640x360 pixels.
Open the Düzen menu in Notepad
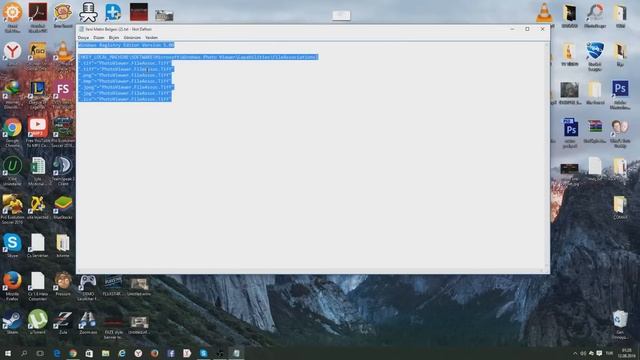[x=99, y=38]
